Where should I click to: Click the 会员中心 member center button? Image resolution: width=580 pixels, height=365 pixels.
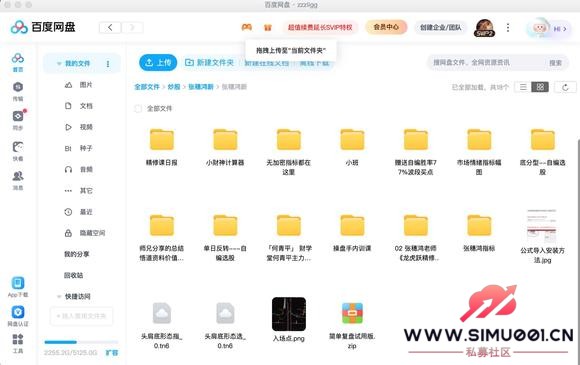[386, 27]
